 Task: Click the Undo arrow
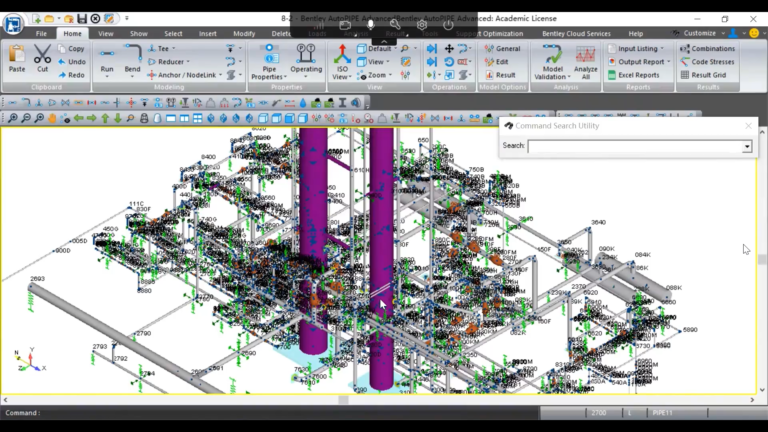pyautogui.click(x=62, y=62)
